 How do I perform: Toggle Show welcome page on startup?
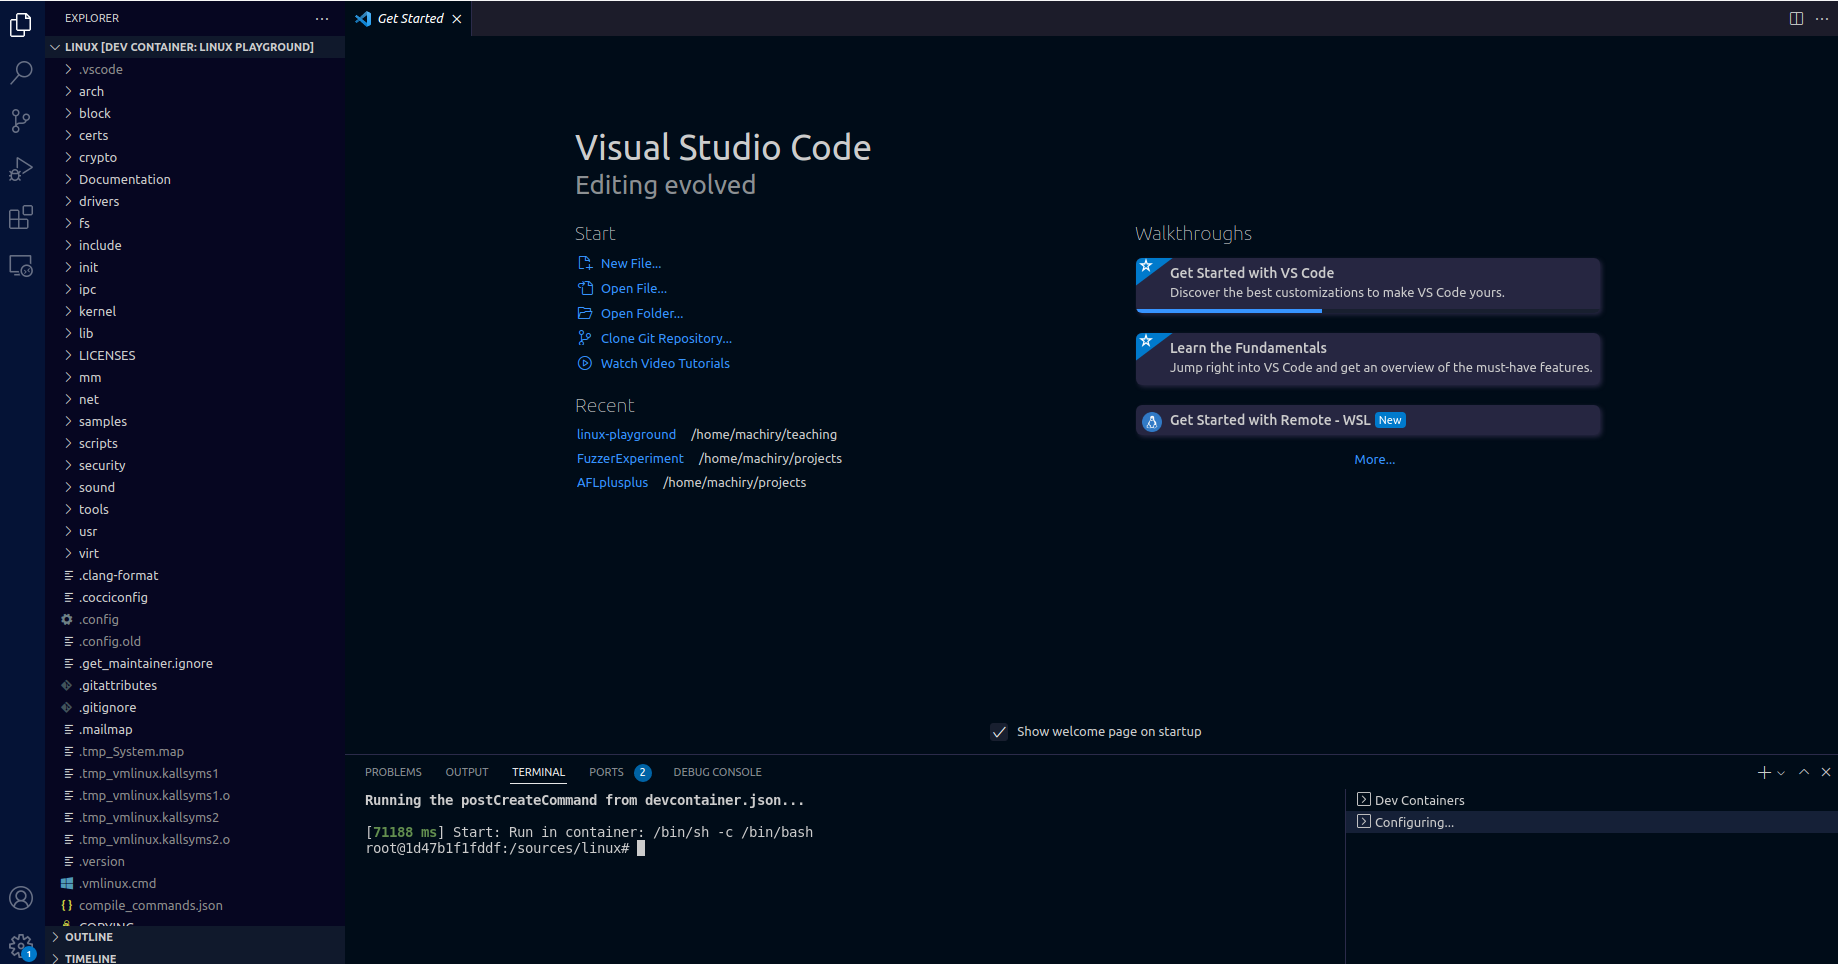(999, 732)
